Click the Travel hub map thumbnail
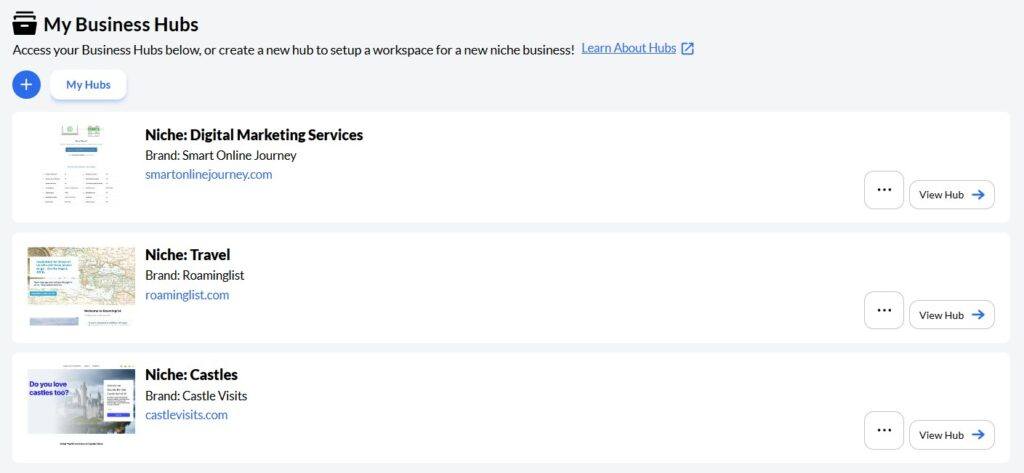The image size is (1024, 473). point(81,286)
